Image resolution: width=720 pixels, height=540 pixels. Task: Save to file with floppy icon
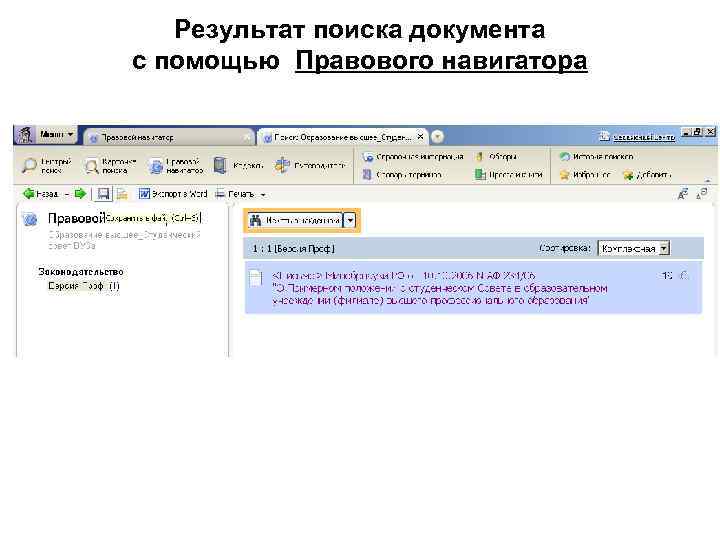click(x=103, y=194)
